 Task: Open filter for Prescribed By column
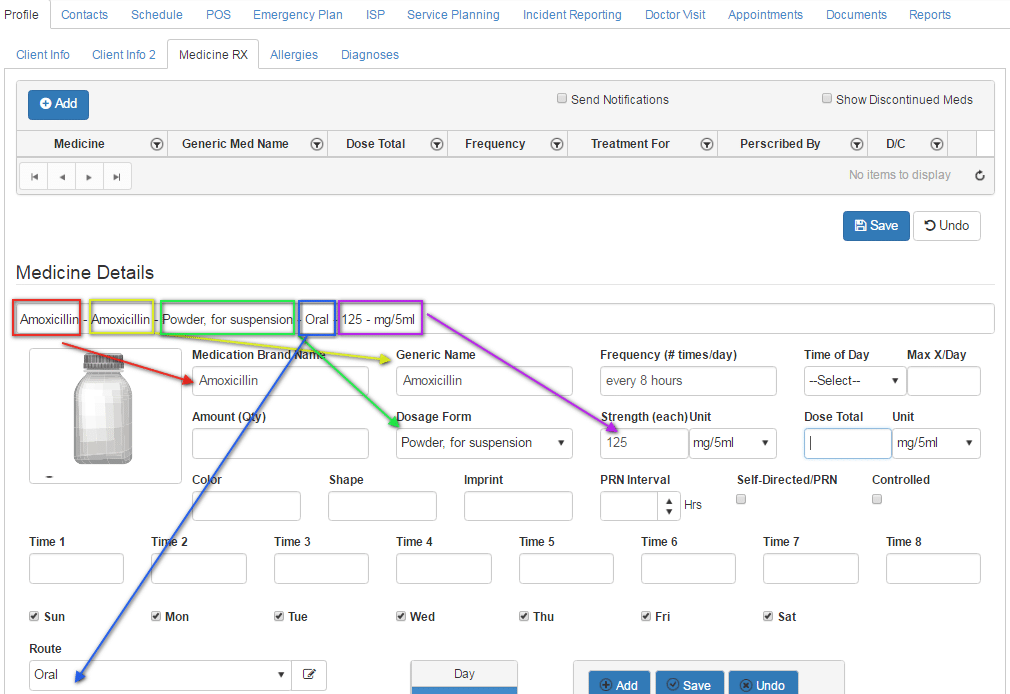pyautogui.click(x=857, y=144)
